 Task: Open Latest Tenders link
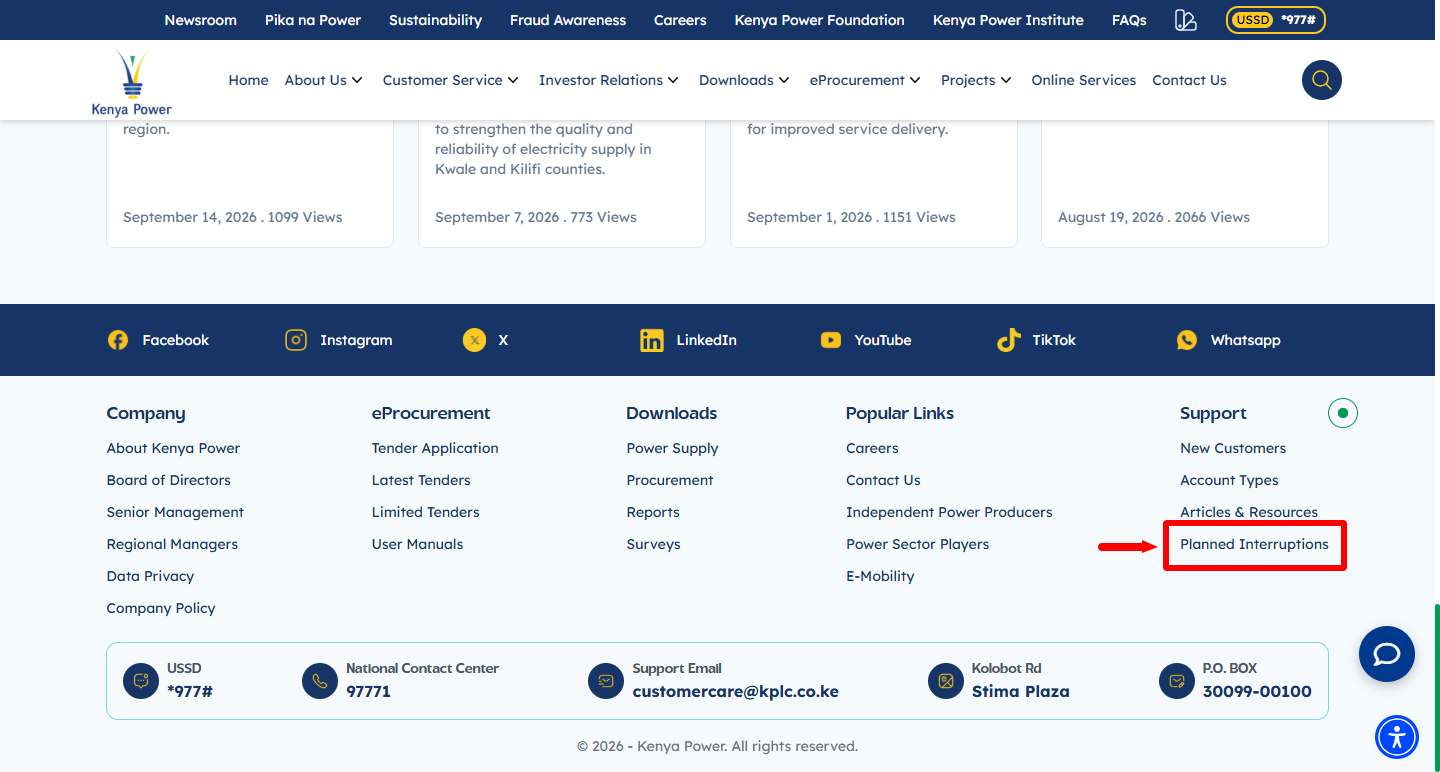(421, 480)
